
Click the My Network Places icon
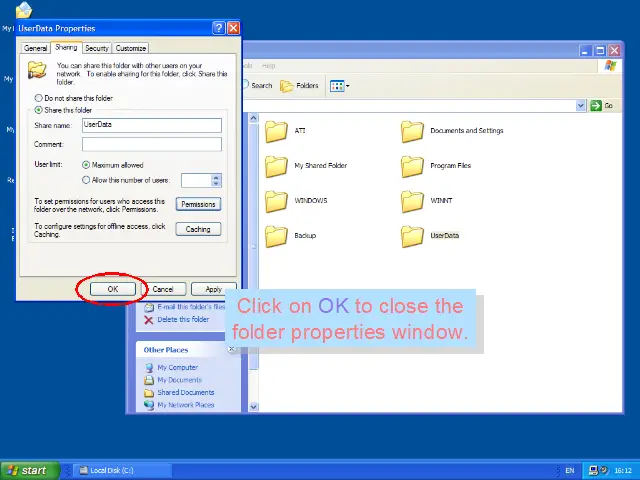coord(149,405)
